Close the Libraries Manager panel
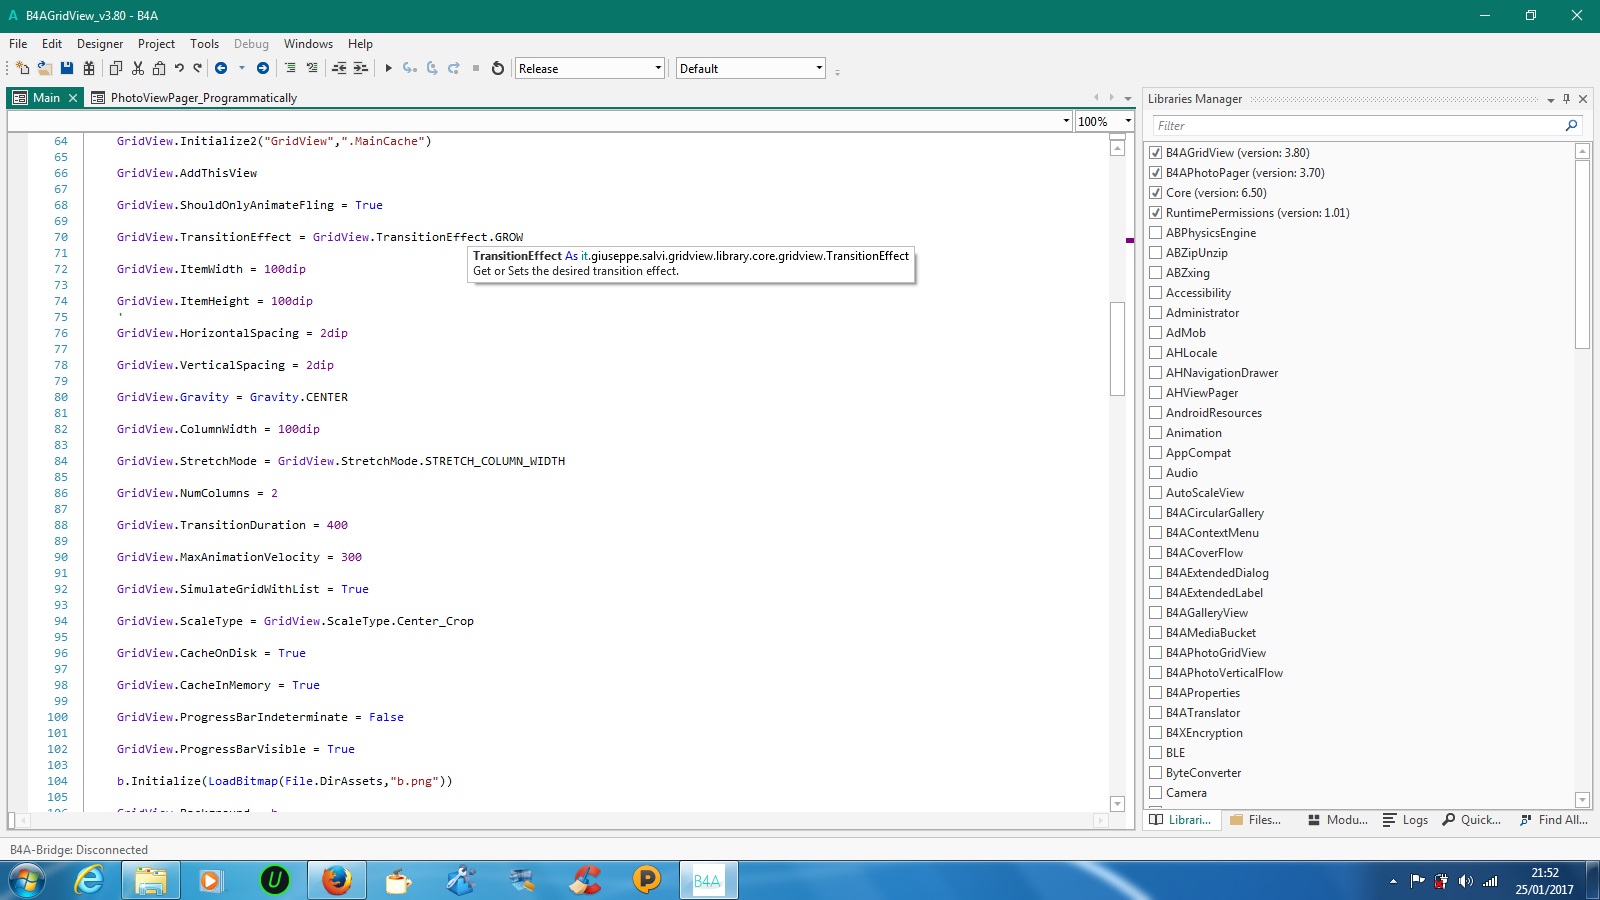Viewport: 1600px width, 900px height. pyautogui.click(x=1583, y=99)
